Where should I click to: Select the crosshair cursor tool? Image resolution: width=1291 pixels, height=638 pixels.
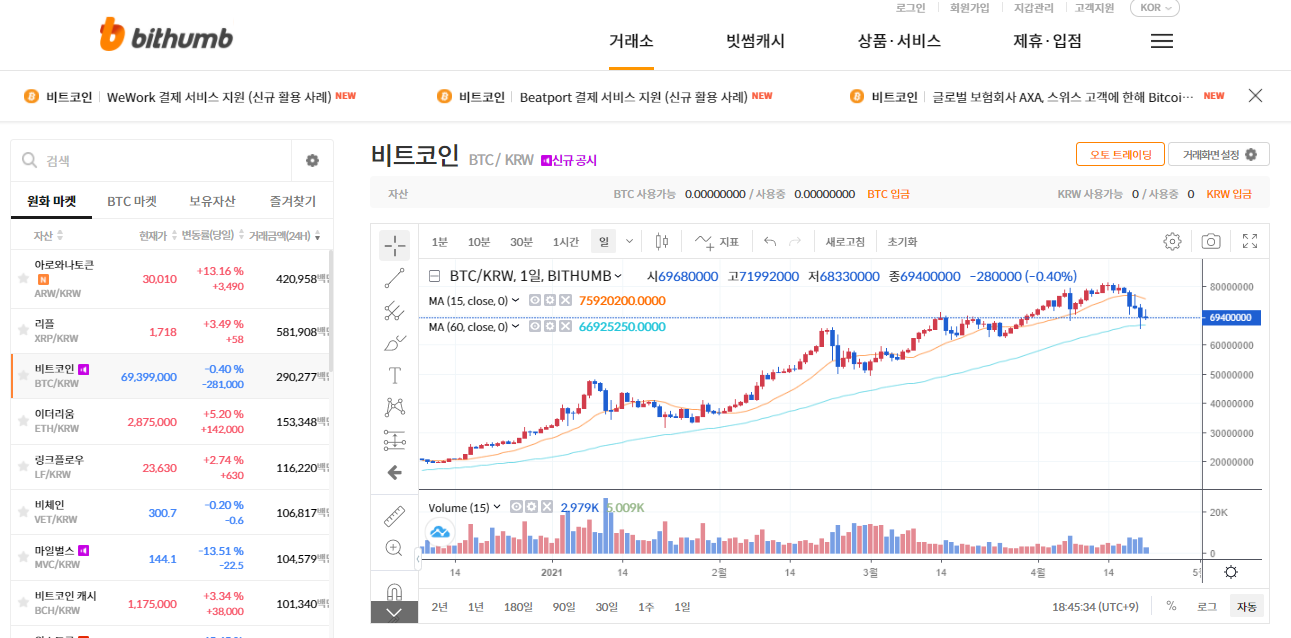coord(394,245)
